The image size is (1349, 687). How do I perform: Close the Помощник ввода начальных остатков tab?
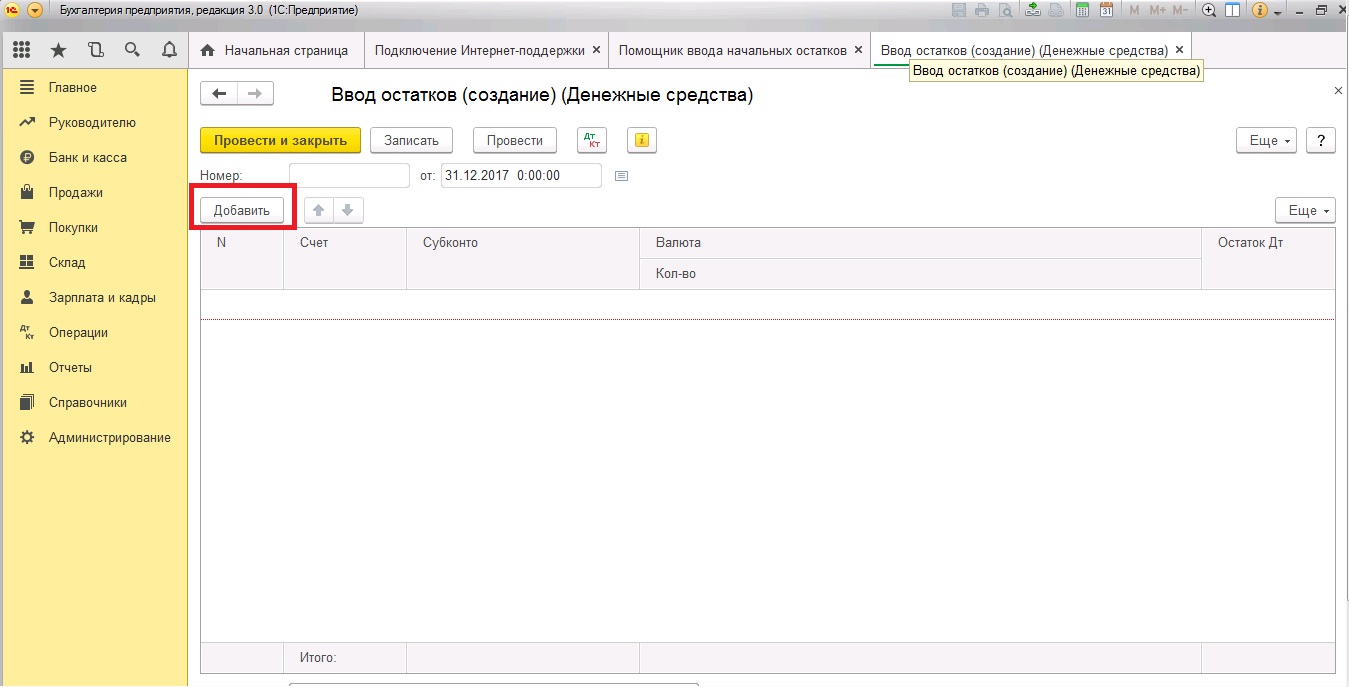[859, 50]
